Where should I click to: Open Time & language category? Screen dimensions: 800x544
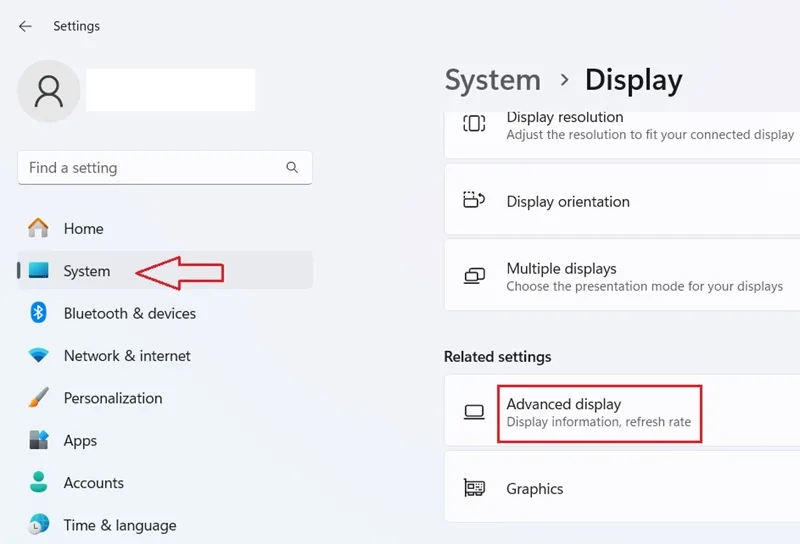(x=165, y=525)
